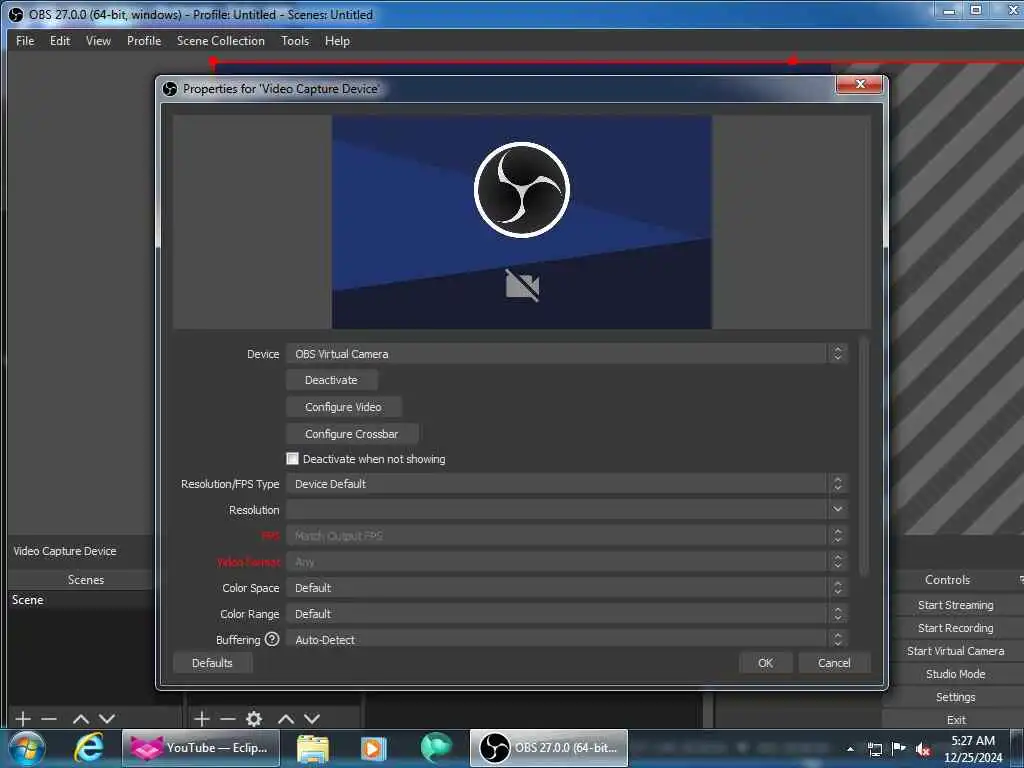Open the Tools menu
The image size is (1024, 768).
(x=295, y=40)
